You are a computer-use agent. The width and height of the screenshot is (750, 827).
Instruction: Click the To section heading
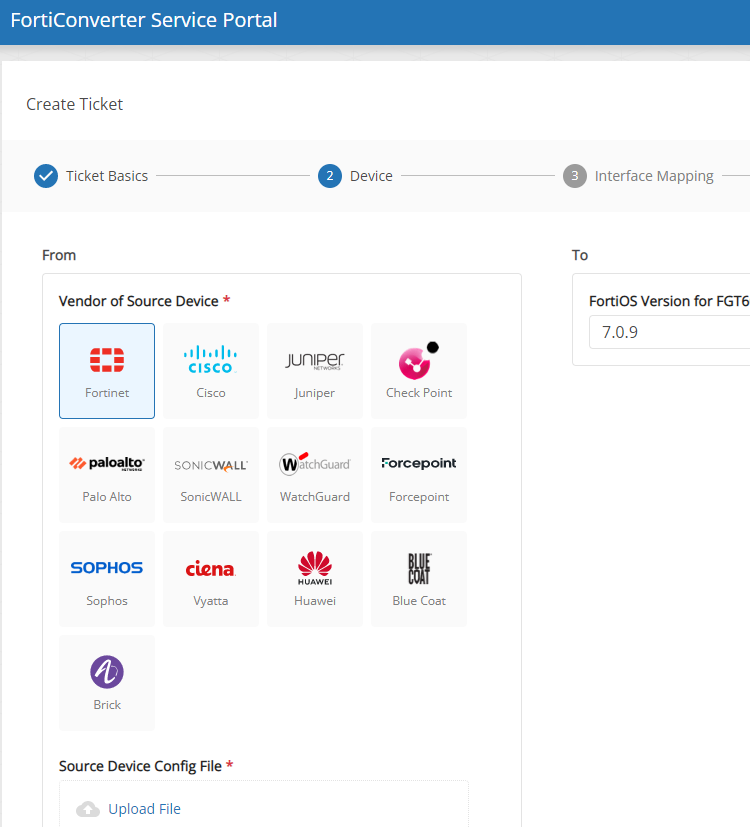580,255
